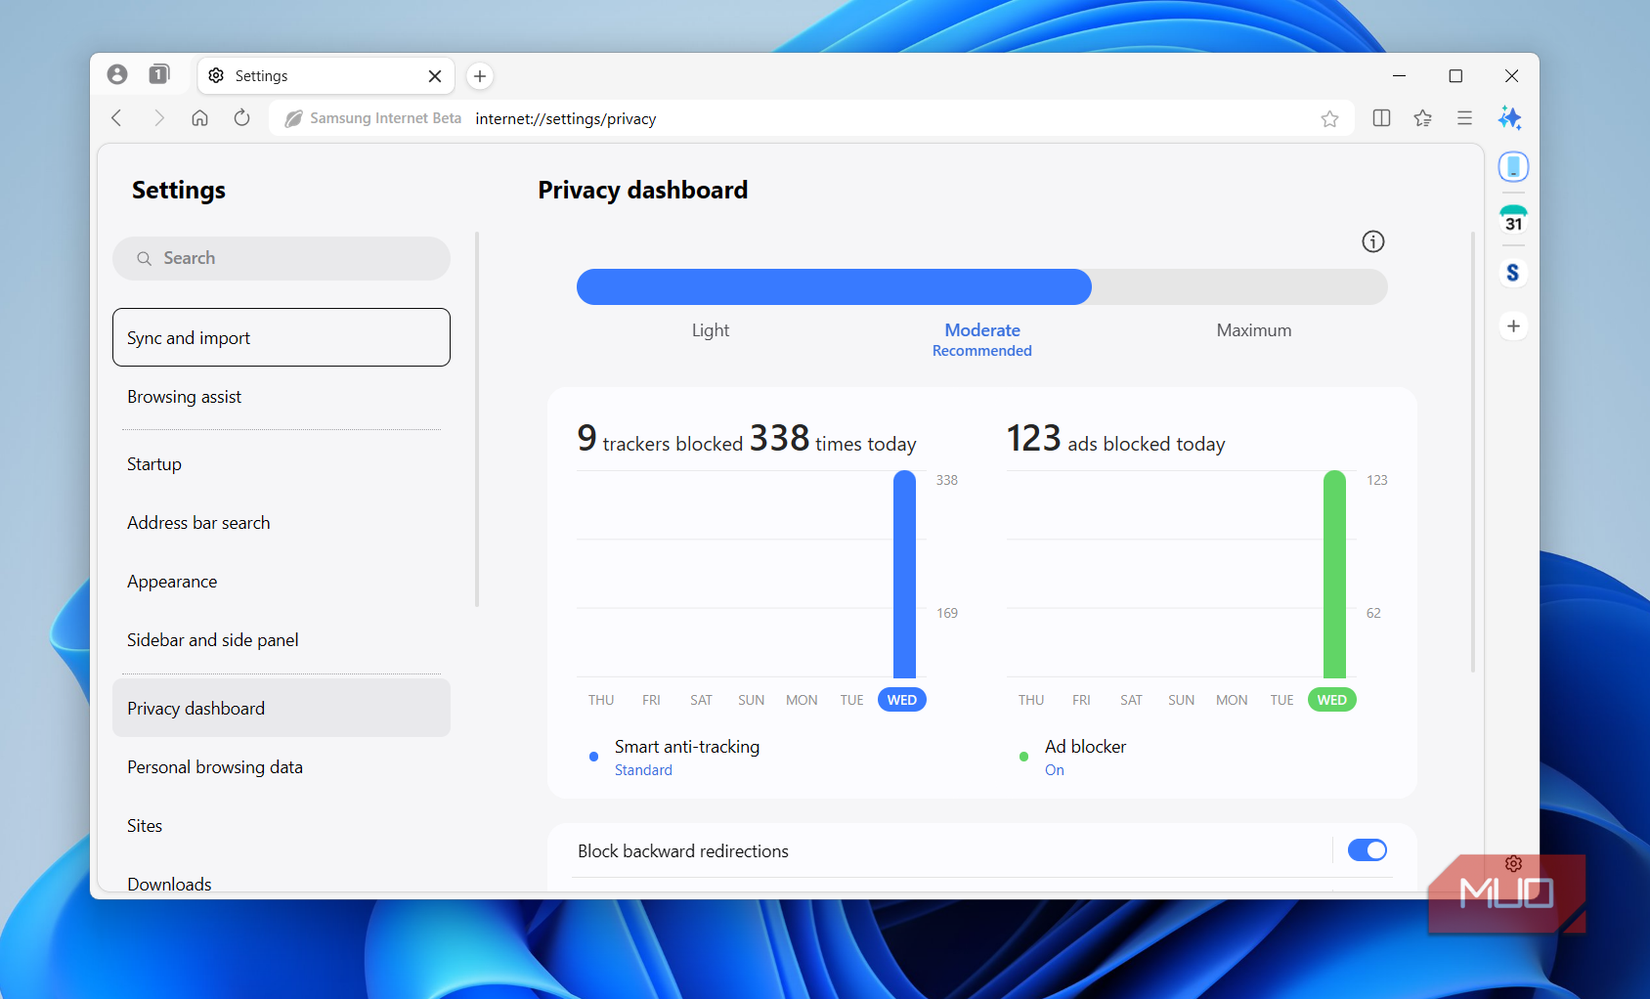Open the Sync and import section
This screenshot has width=1650, height=999.
(x=188, y=337)
